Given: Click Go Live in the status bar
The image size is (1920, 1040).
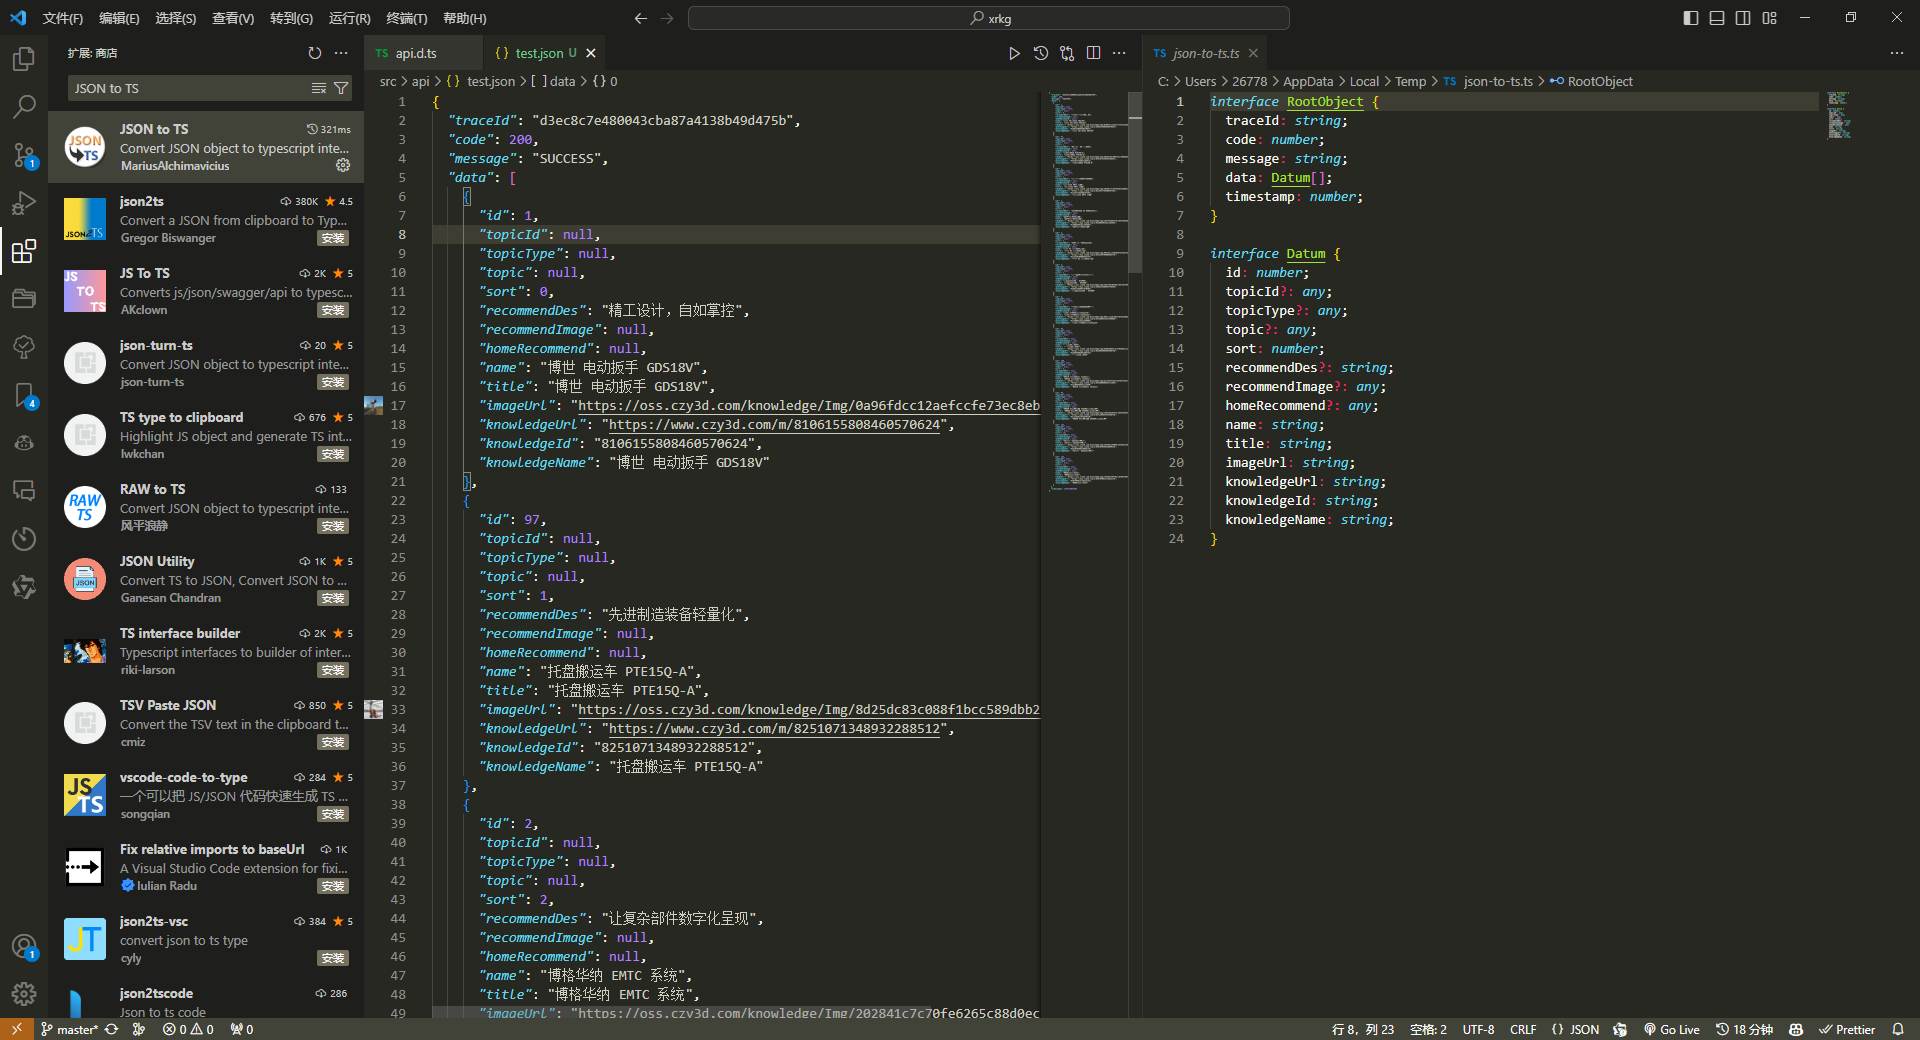Looking at the screenshot, I should click(1672, 1029).
